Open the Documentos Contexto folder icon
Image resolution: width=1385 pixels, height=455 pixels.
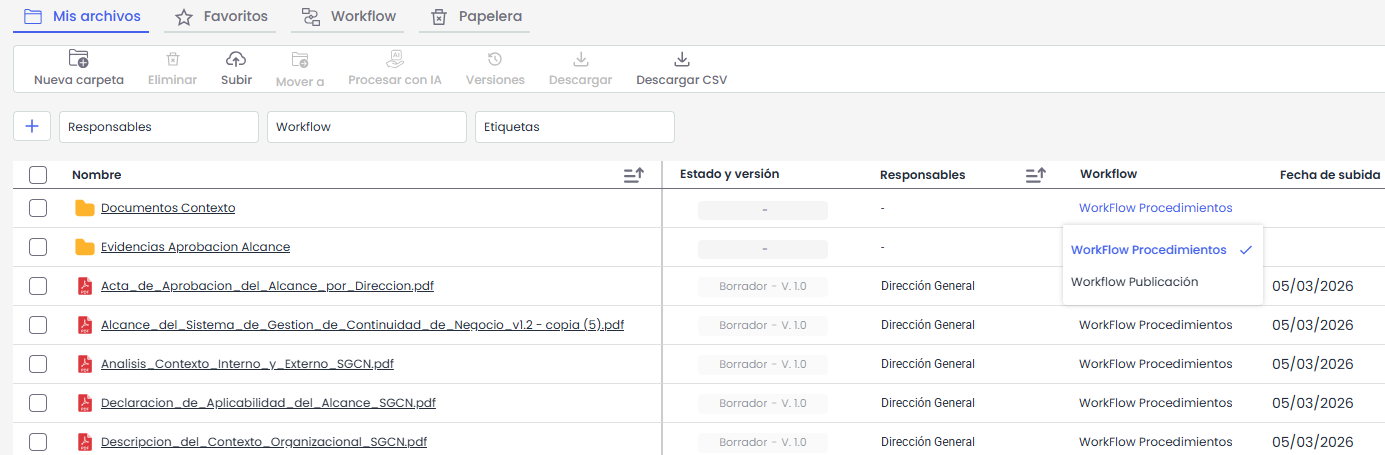[84, 208]
